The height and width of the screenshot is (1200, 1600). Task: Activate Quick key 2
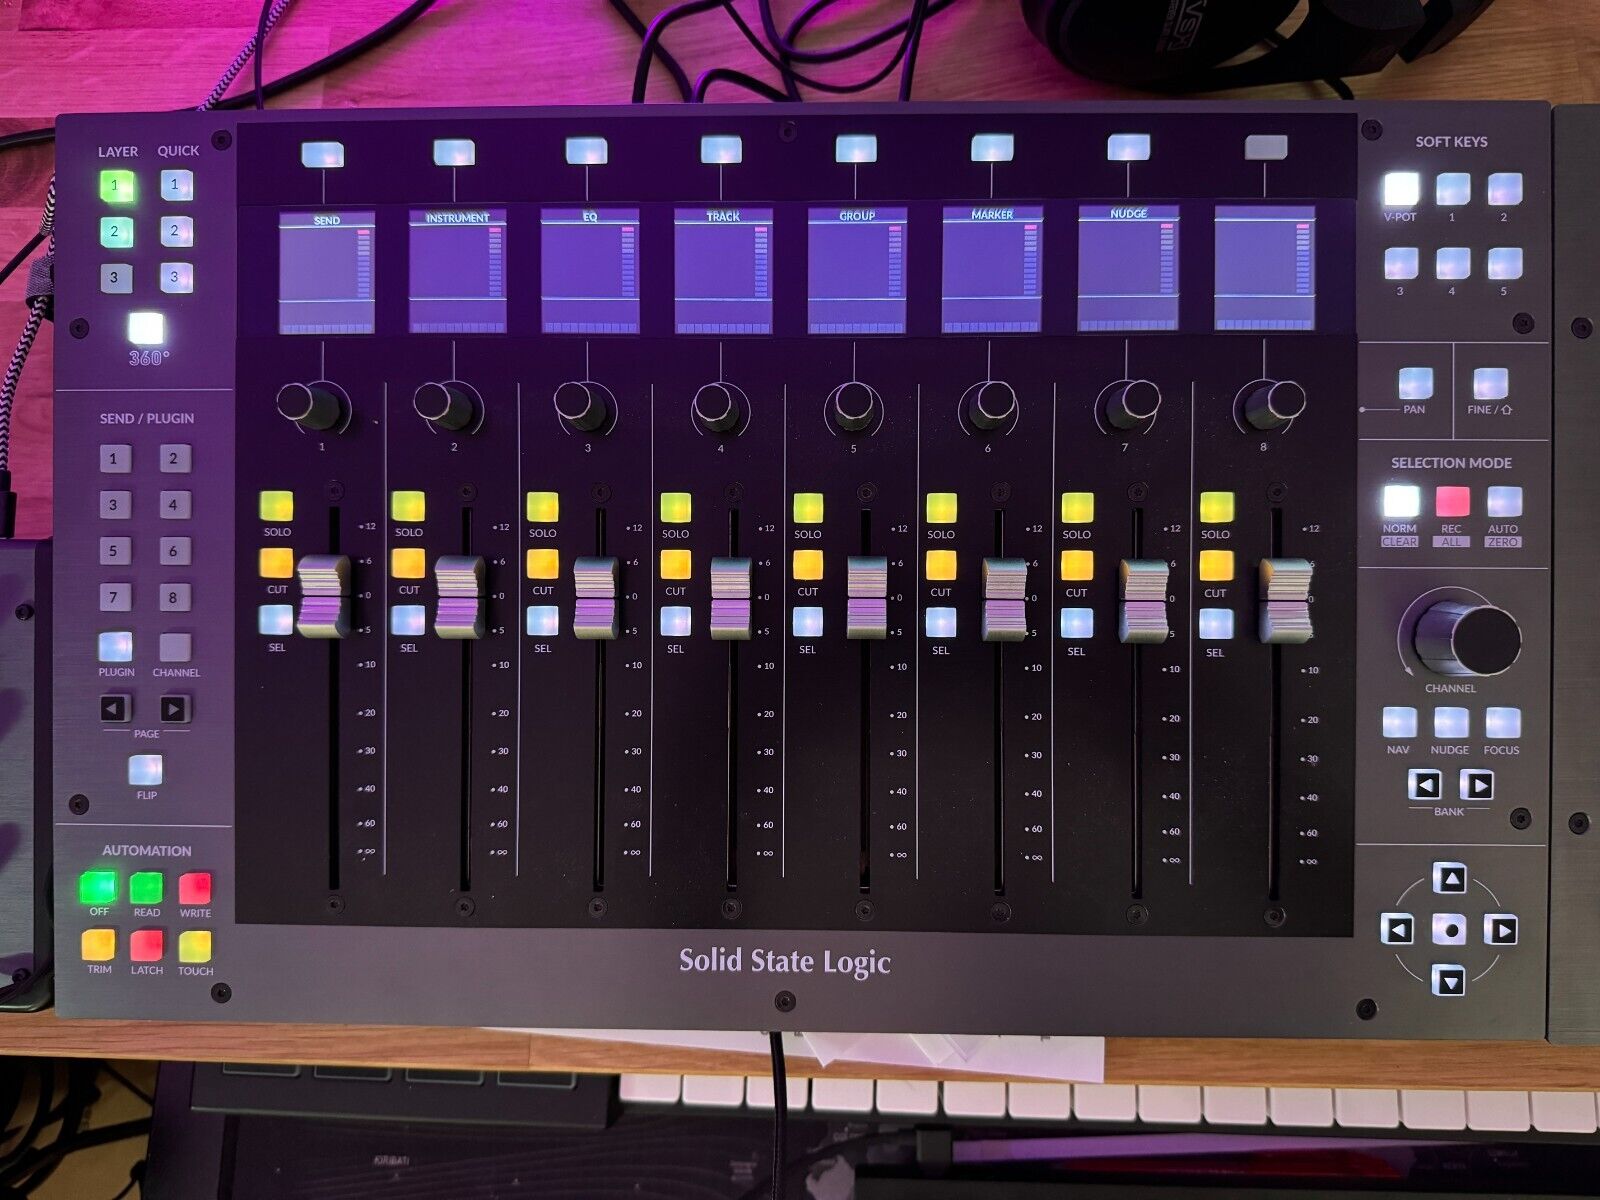176,231
